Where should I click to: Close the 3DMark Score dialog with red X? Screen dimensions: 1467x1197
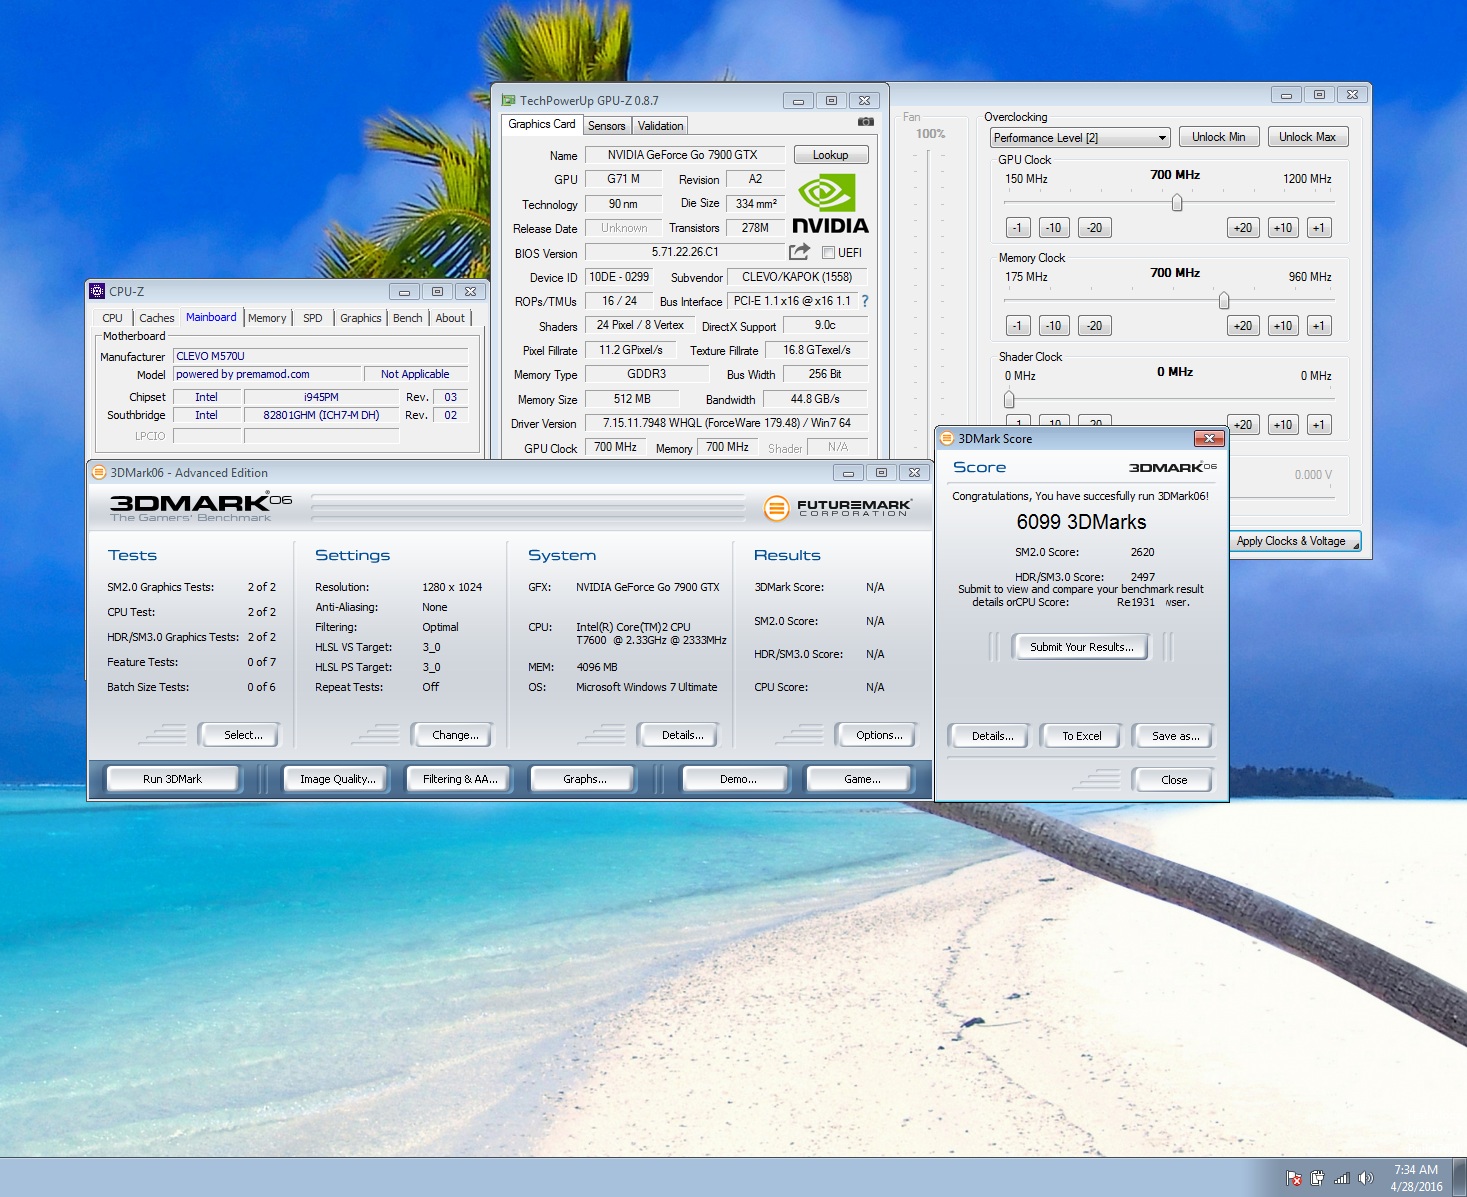click(1209, 438)
